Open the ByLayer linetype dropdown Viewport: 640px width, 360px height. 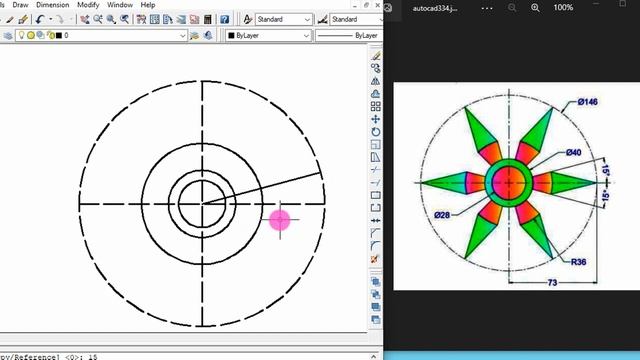point(349,36)
